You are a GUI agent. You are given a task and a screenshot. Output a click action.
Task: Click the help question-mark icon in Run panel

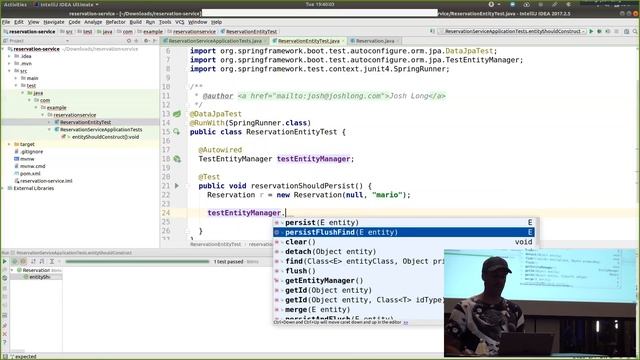pos(4,342)
